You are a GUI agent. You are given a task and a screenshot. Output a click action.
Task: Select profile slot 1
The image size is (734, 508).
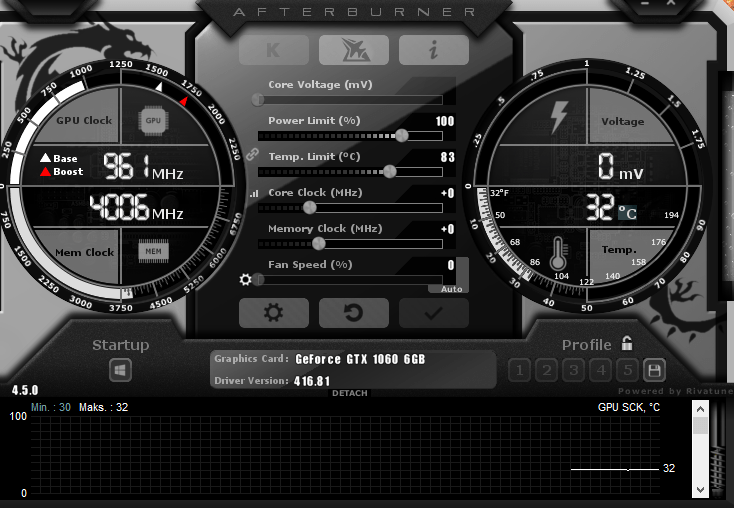click(x=519, y=370)
